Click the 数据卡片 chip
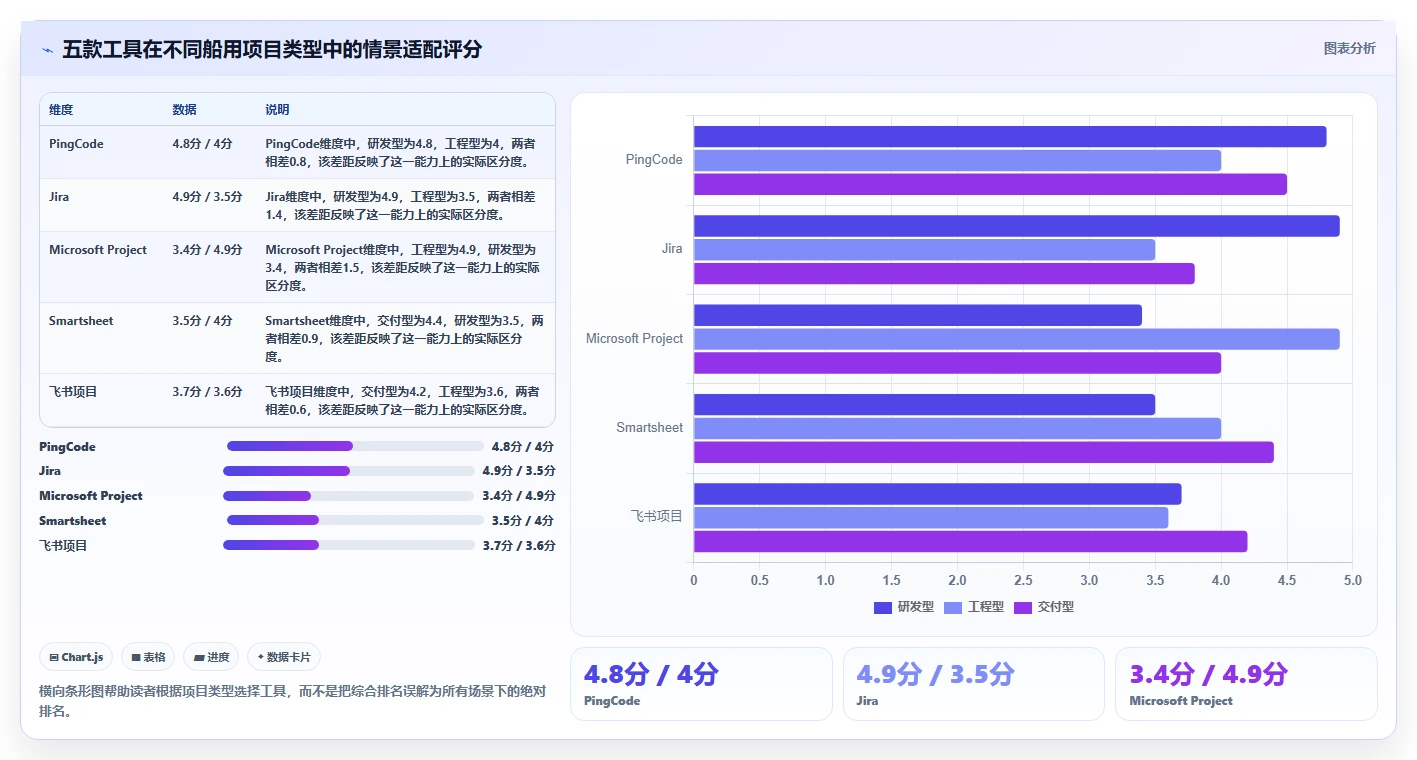Screen dimensions: 1417x760 click(x=284, y=657)
